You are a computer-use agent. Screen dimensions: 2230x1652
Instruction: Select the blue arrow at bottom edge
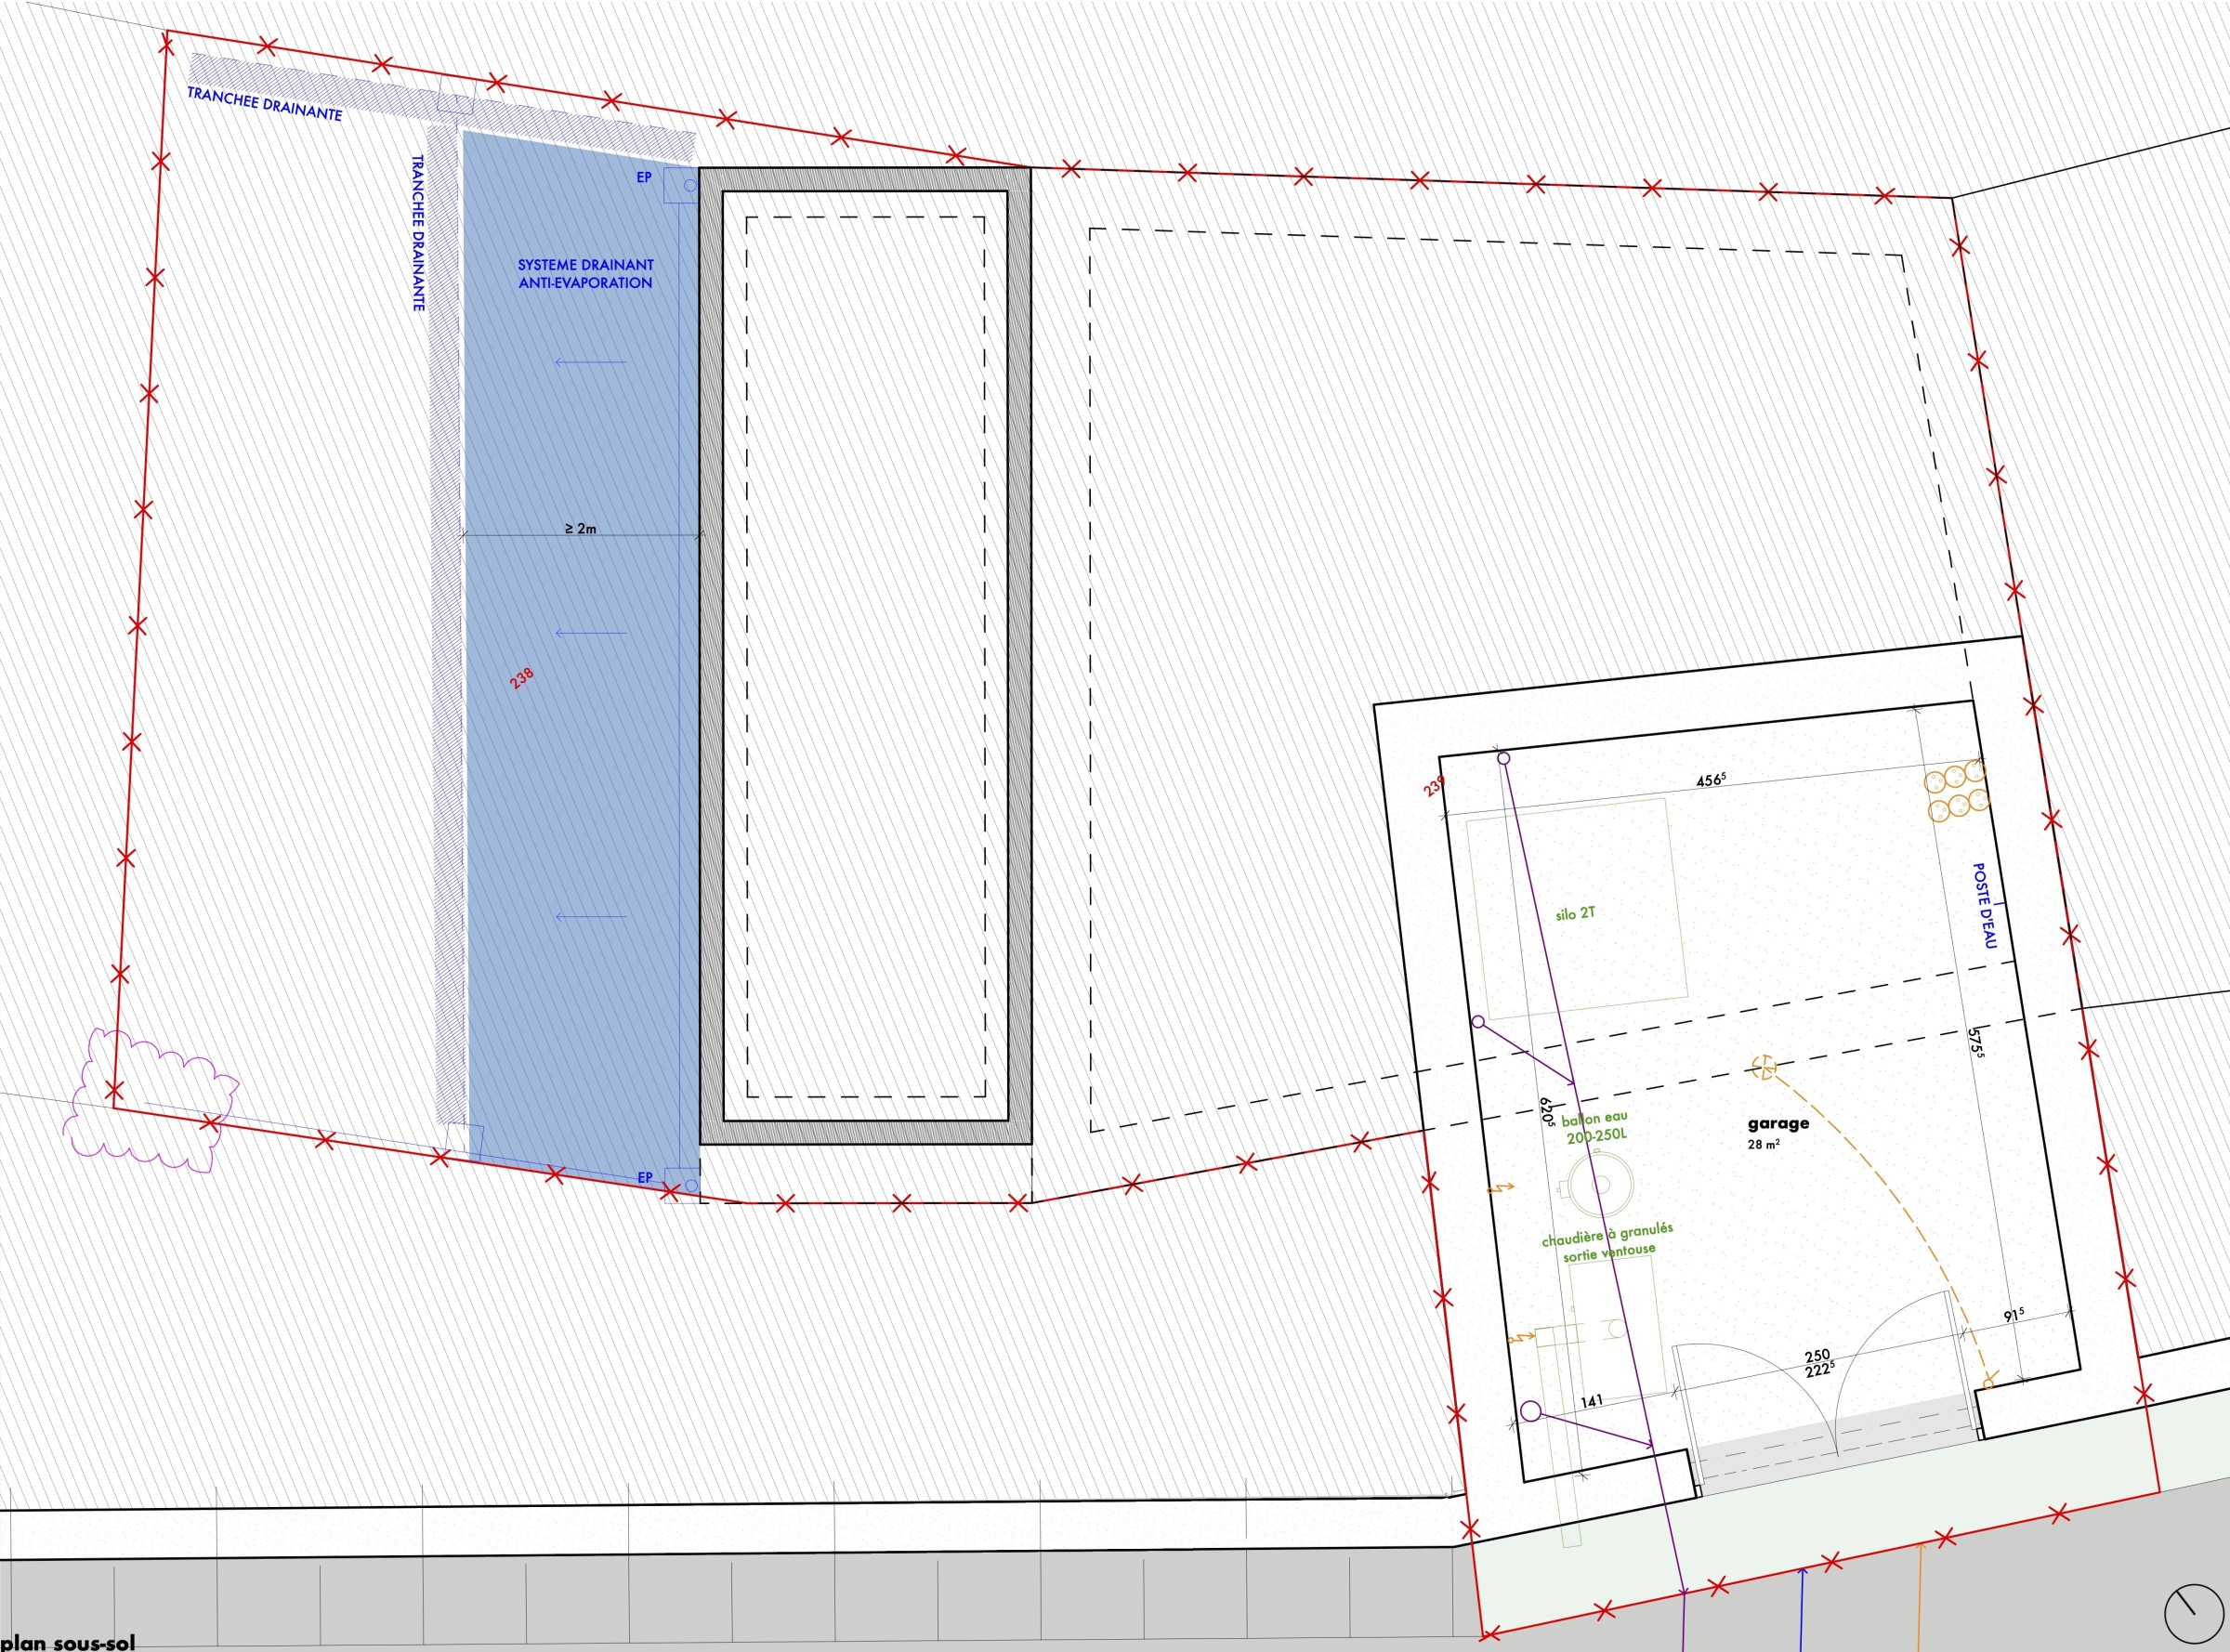[x=1802, y=1608]
